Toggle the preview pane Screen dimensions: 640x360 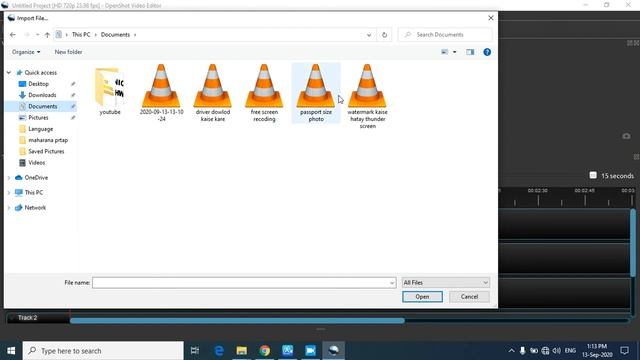tap(470, 52)
